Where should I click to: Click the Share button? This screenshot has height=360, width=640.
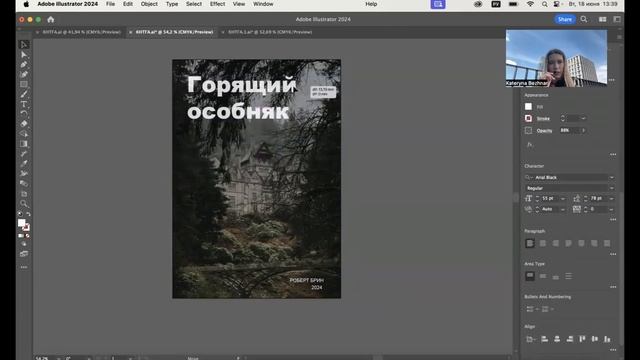click(565, 19)
